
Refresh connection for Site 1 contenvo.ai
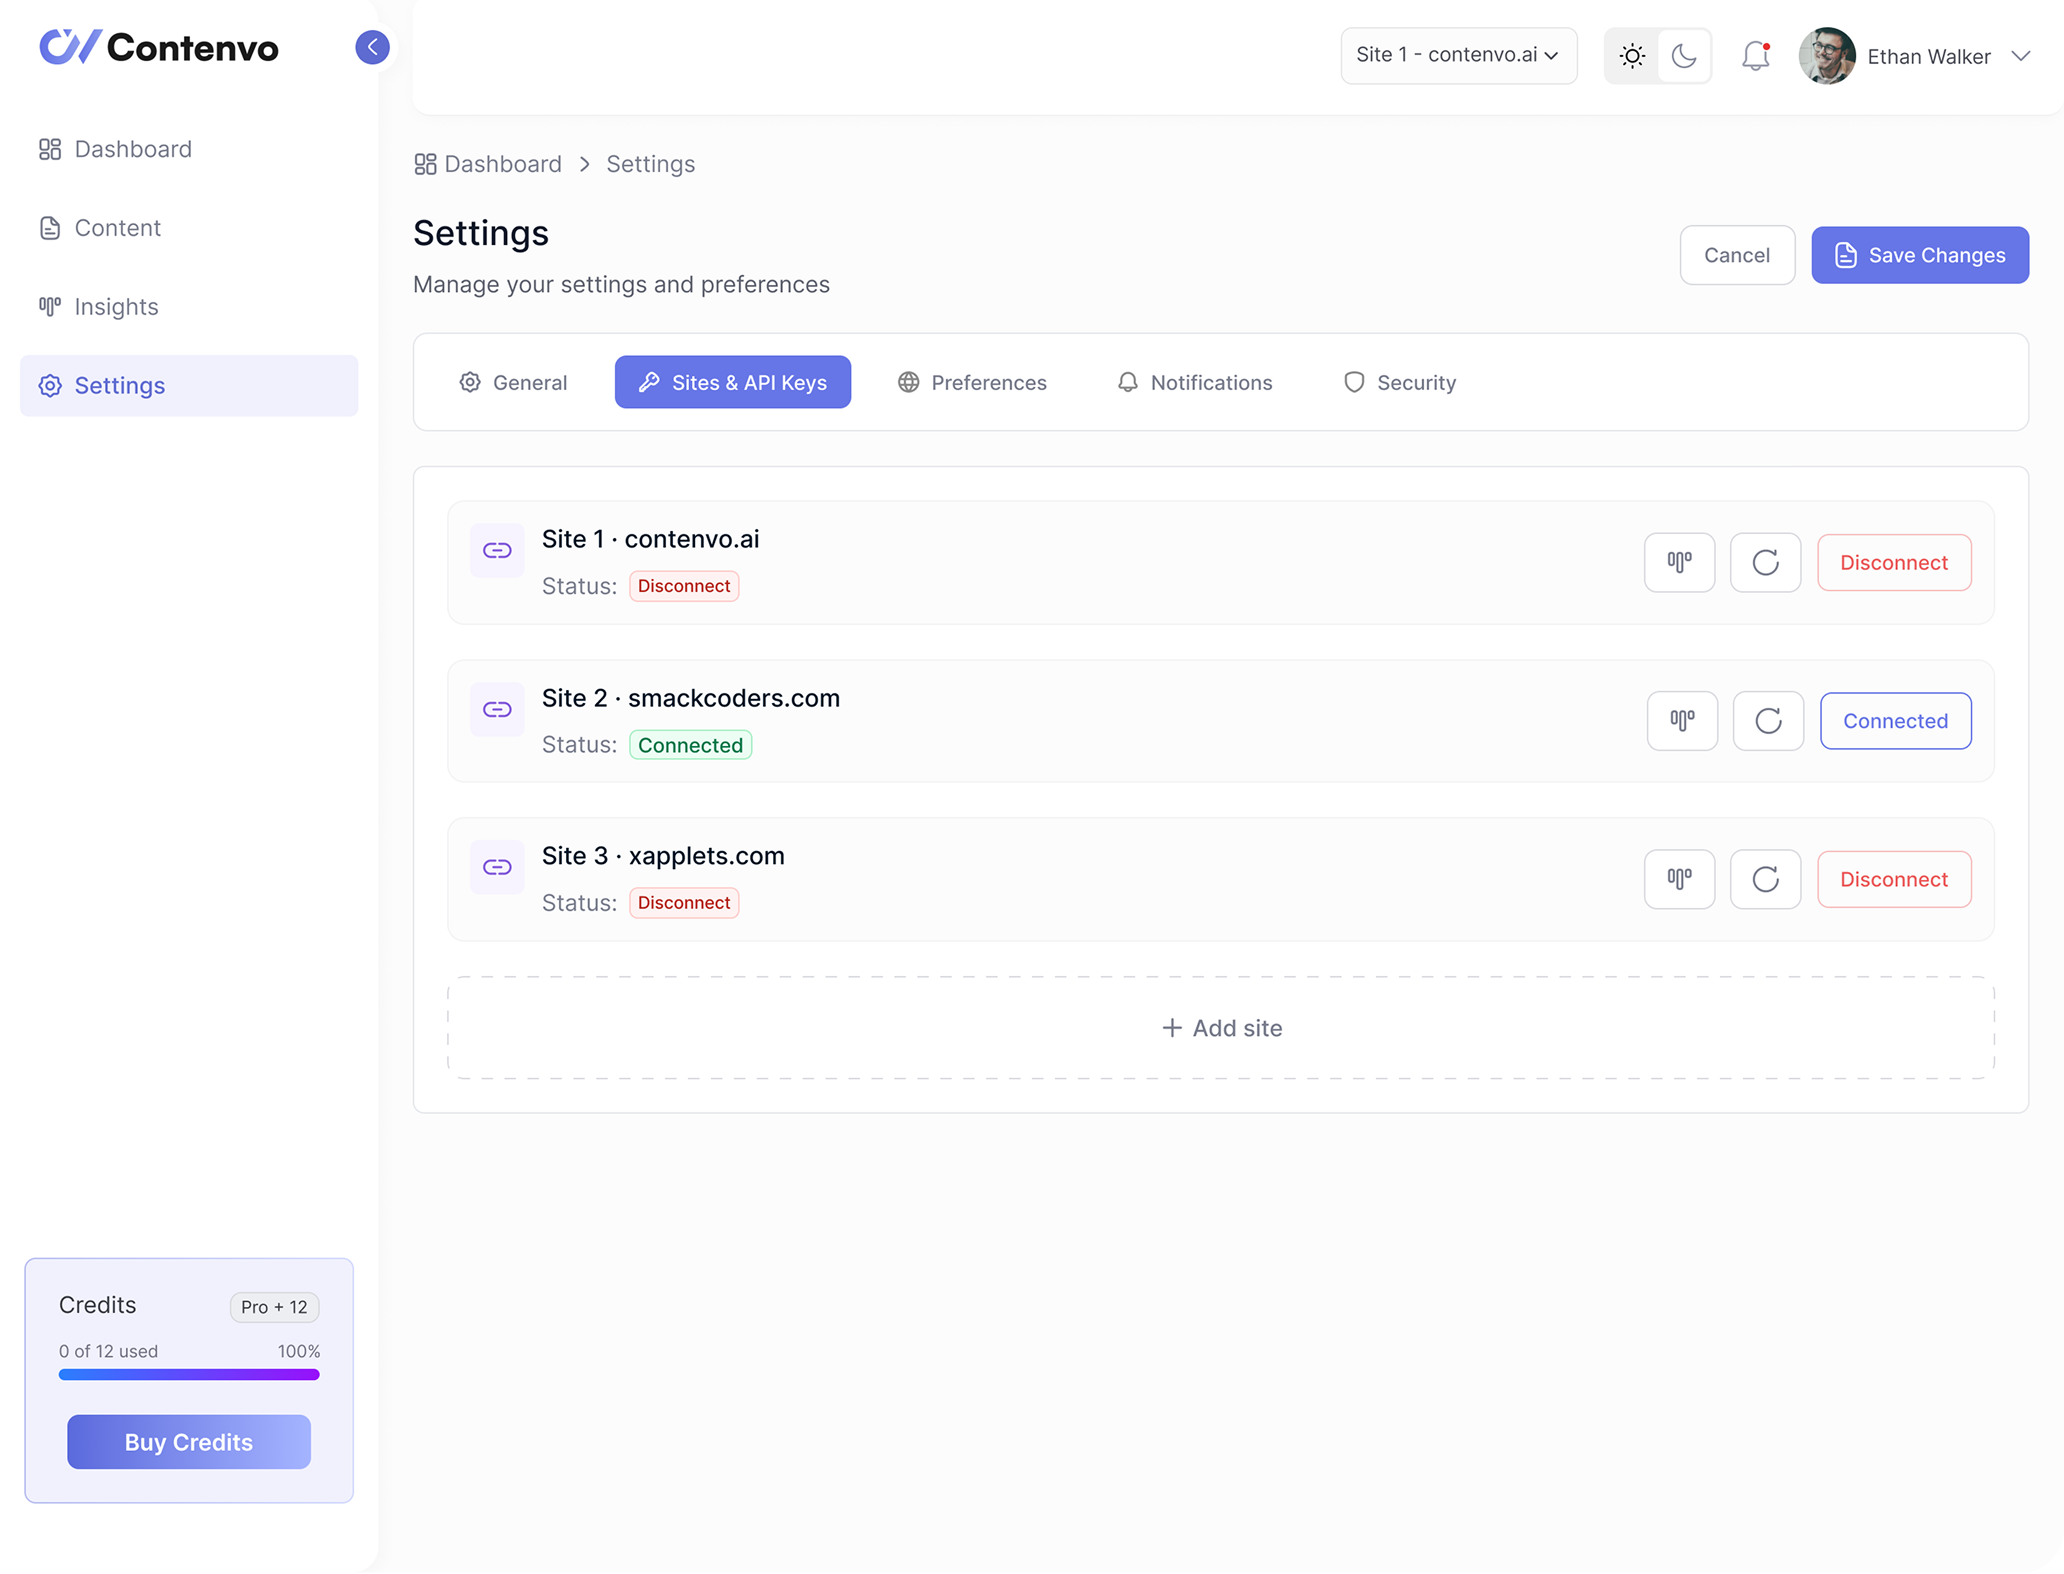[x=1765, y=562]
